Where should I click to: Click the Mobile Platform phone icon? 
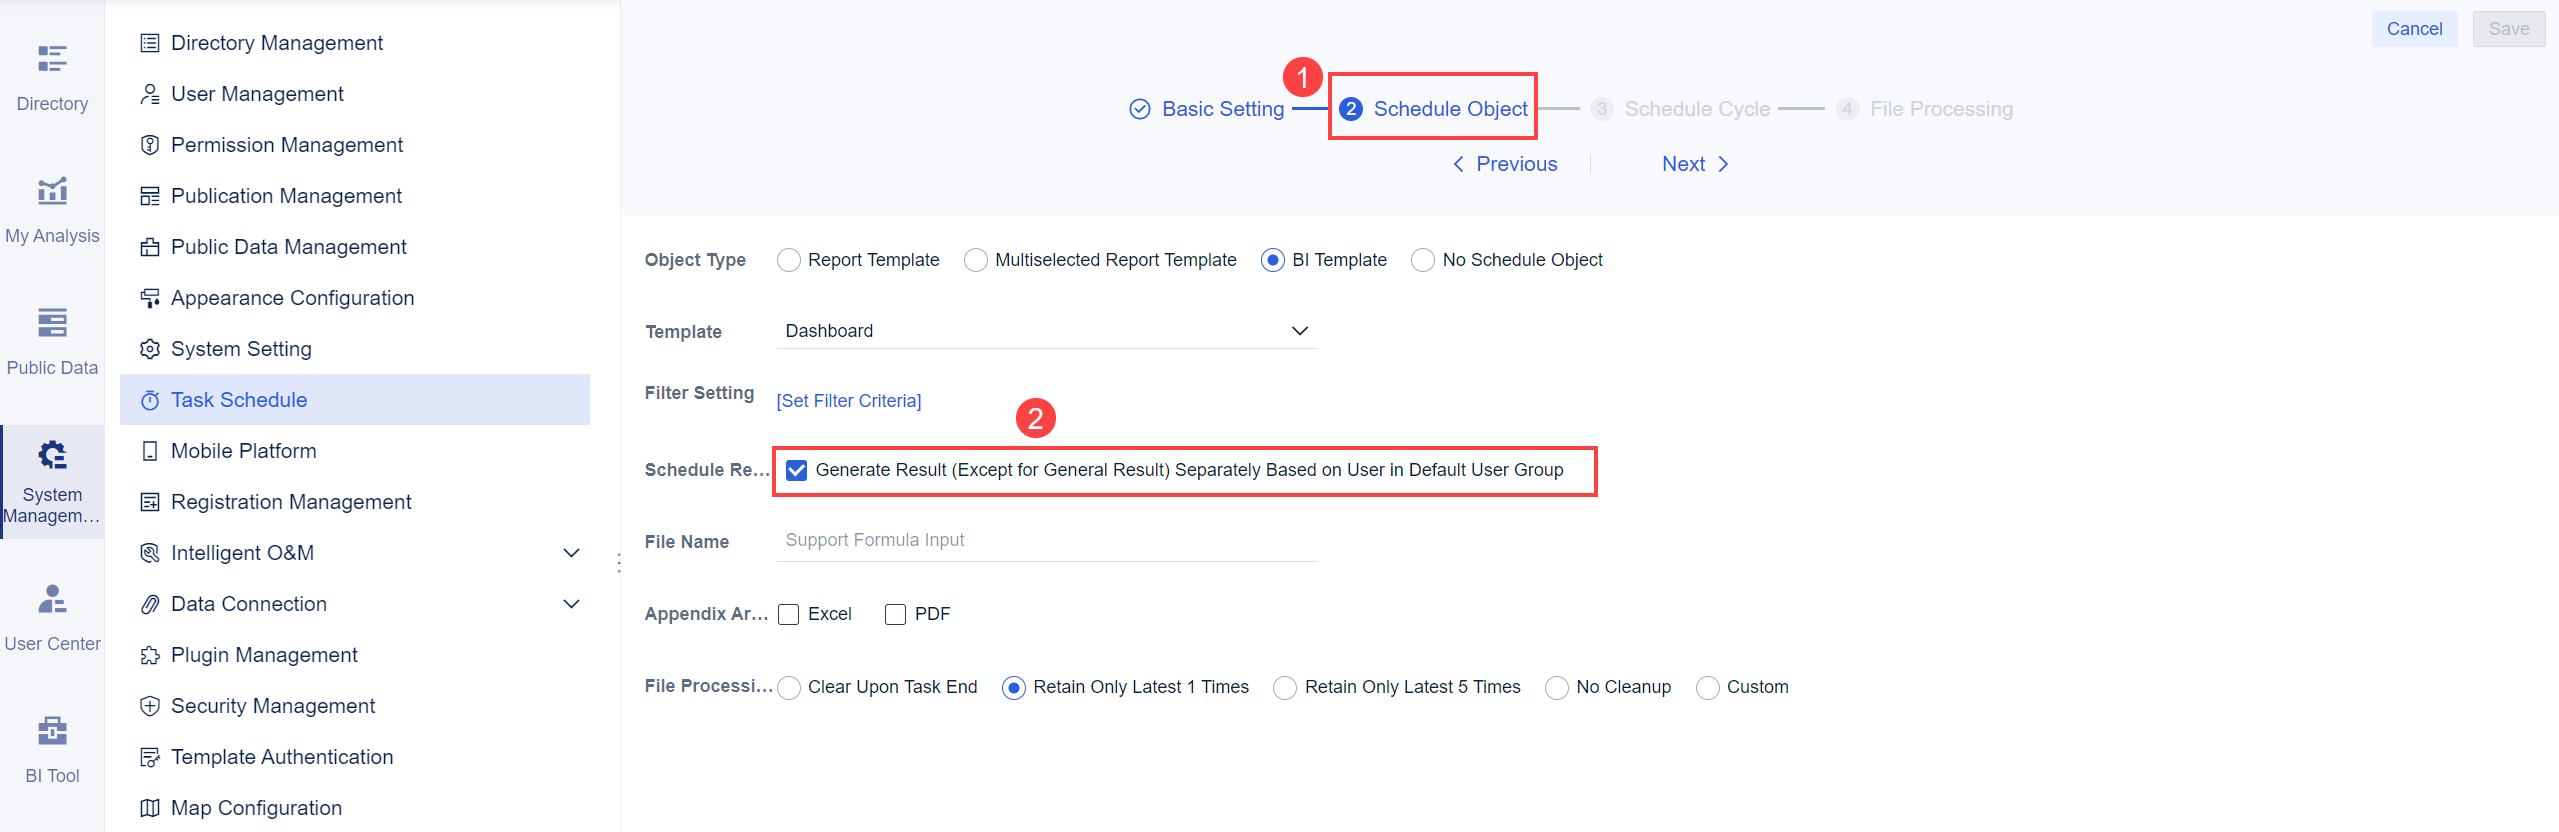tap(150, 451)
